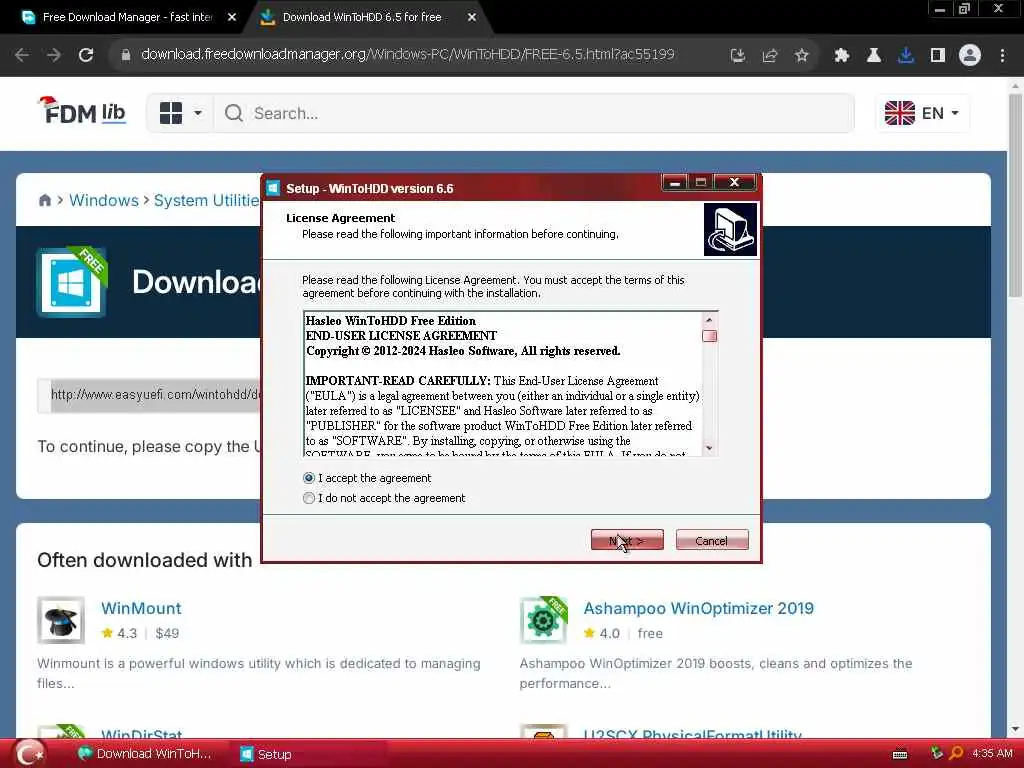
Task: Click the page vertical scrollbar thumb
Action: [1015, 195]
